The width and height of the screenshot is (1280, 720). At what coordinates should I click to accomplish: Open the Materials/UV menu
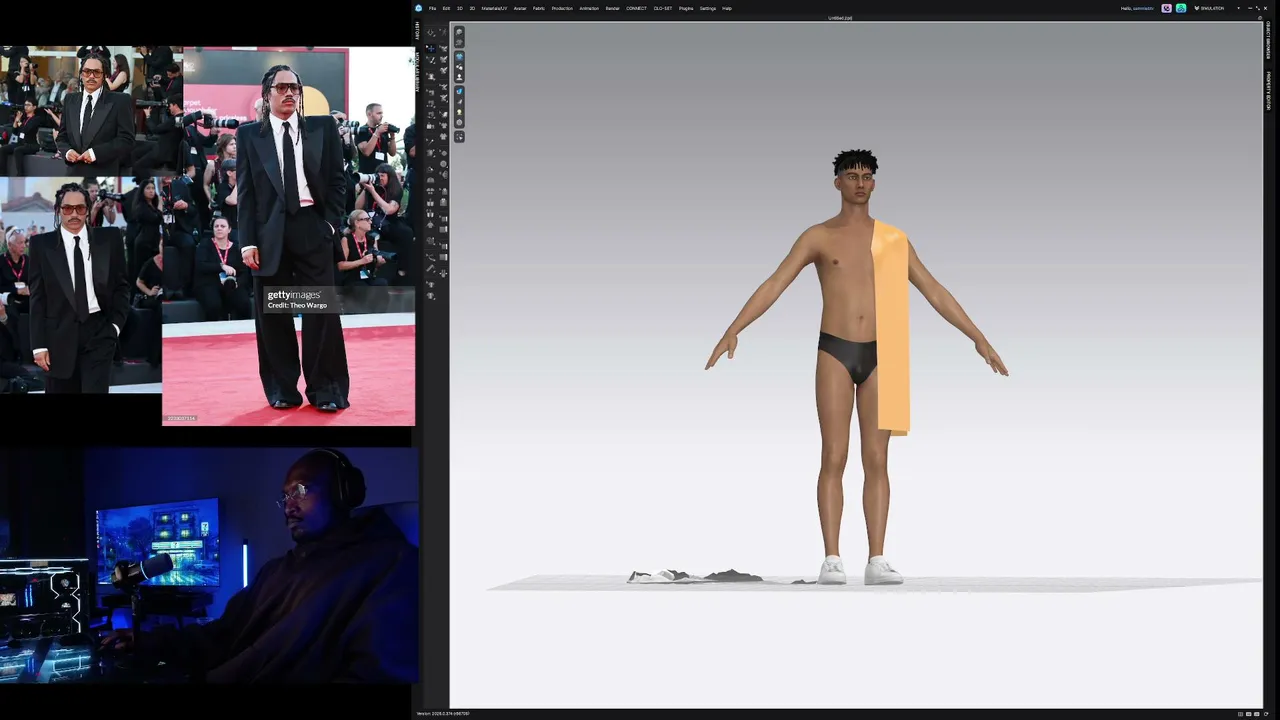495,8
